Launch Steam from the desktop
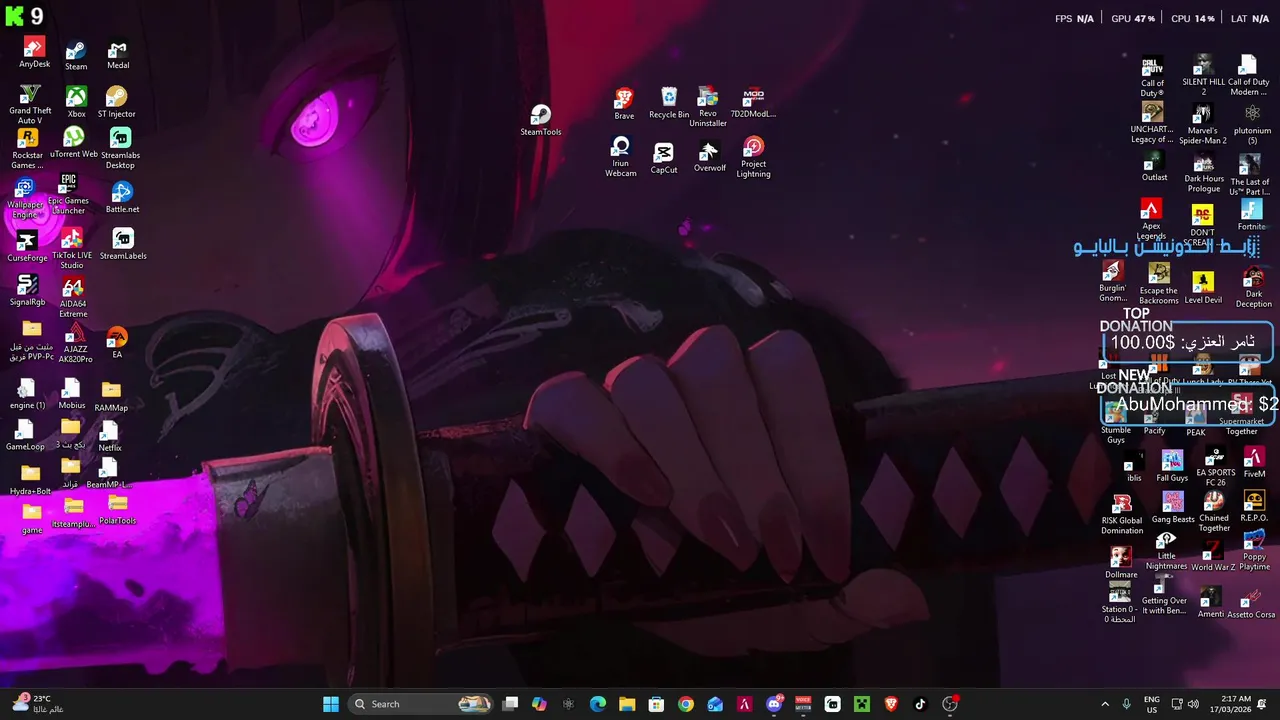 pos(76,56)
